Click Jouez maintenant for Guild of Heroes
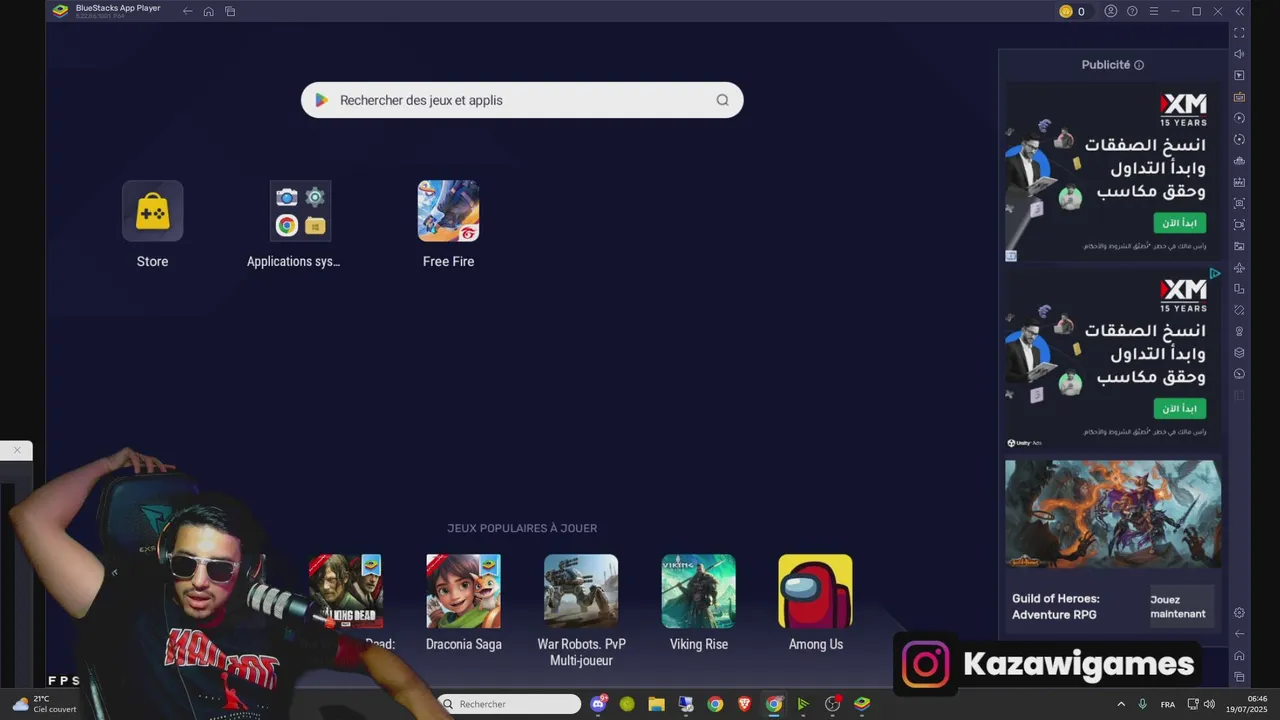This screenshot has width=1280, height=720. coord(1181,607)
